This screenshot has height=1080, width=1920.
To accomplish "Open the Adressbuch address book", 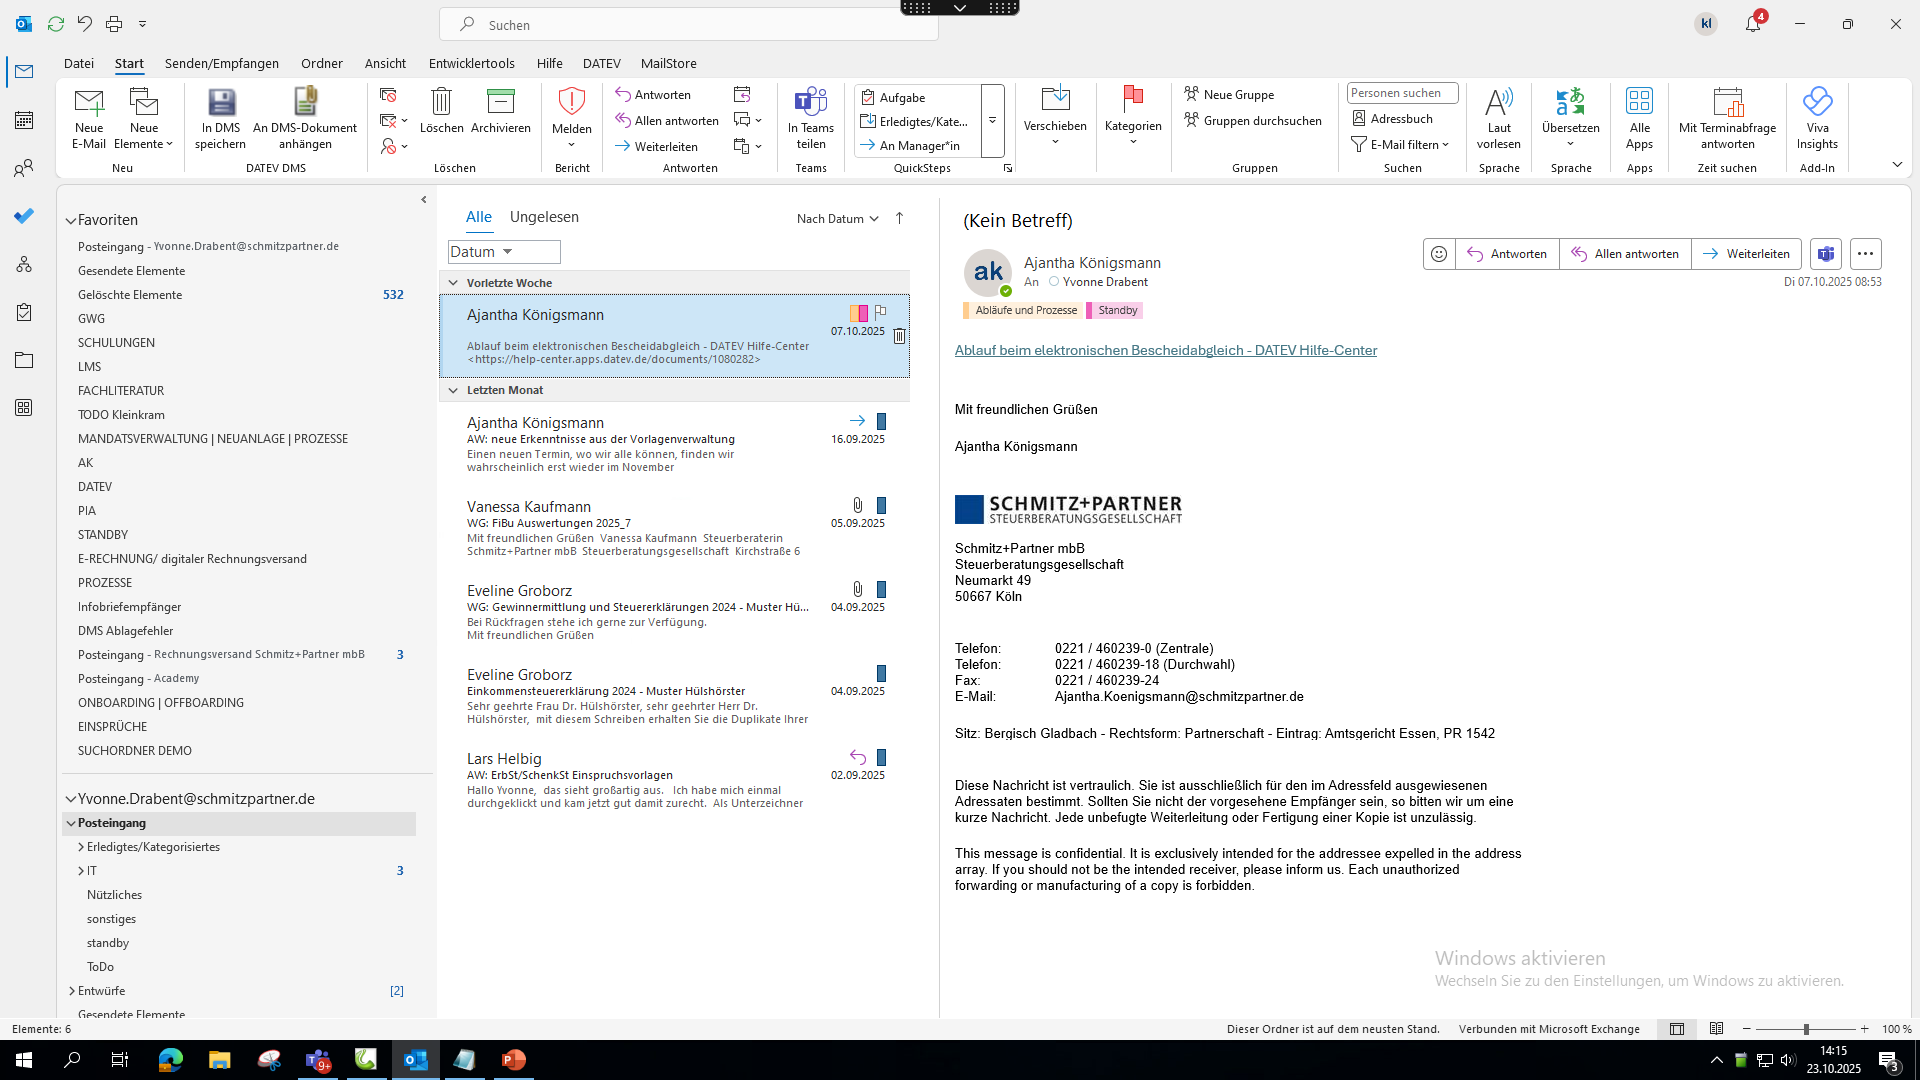I will pos(1393,119).
